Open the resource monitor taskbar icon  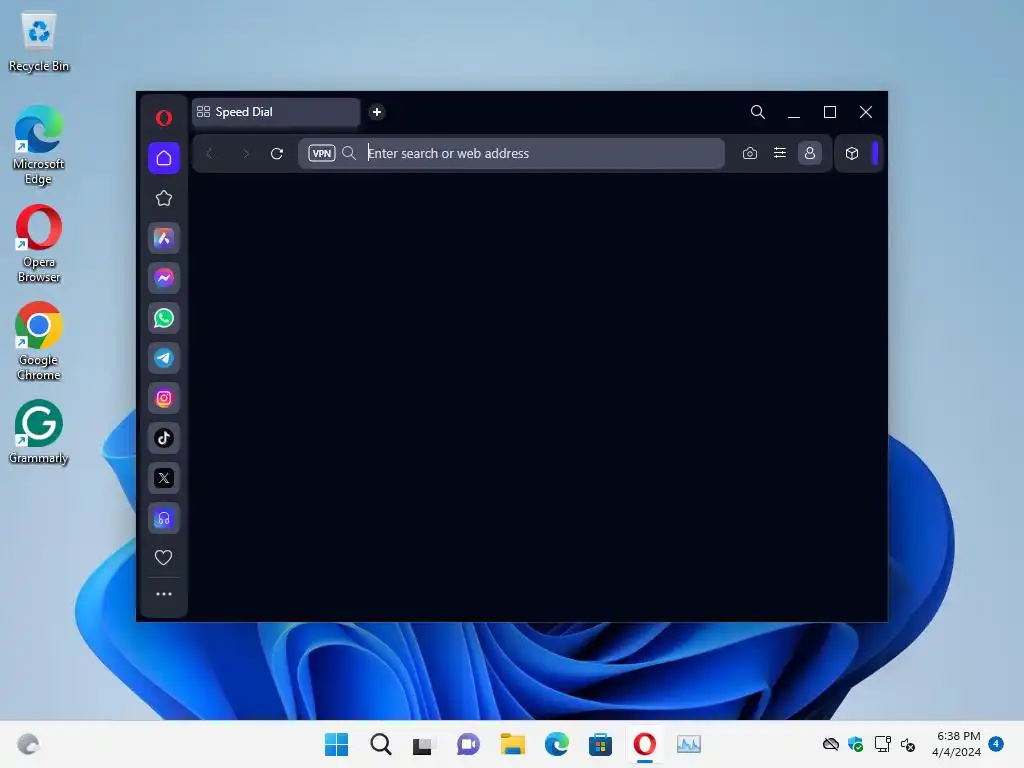[x=688, y=744]
